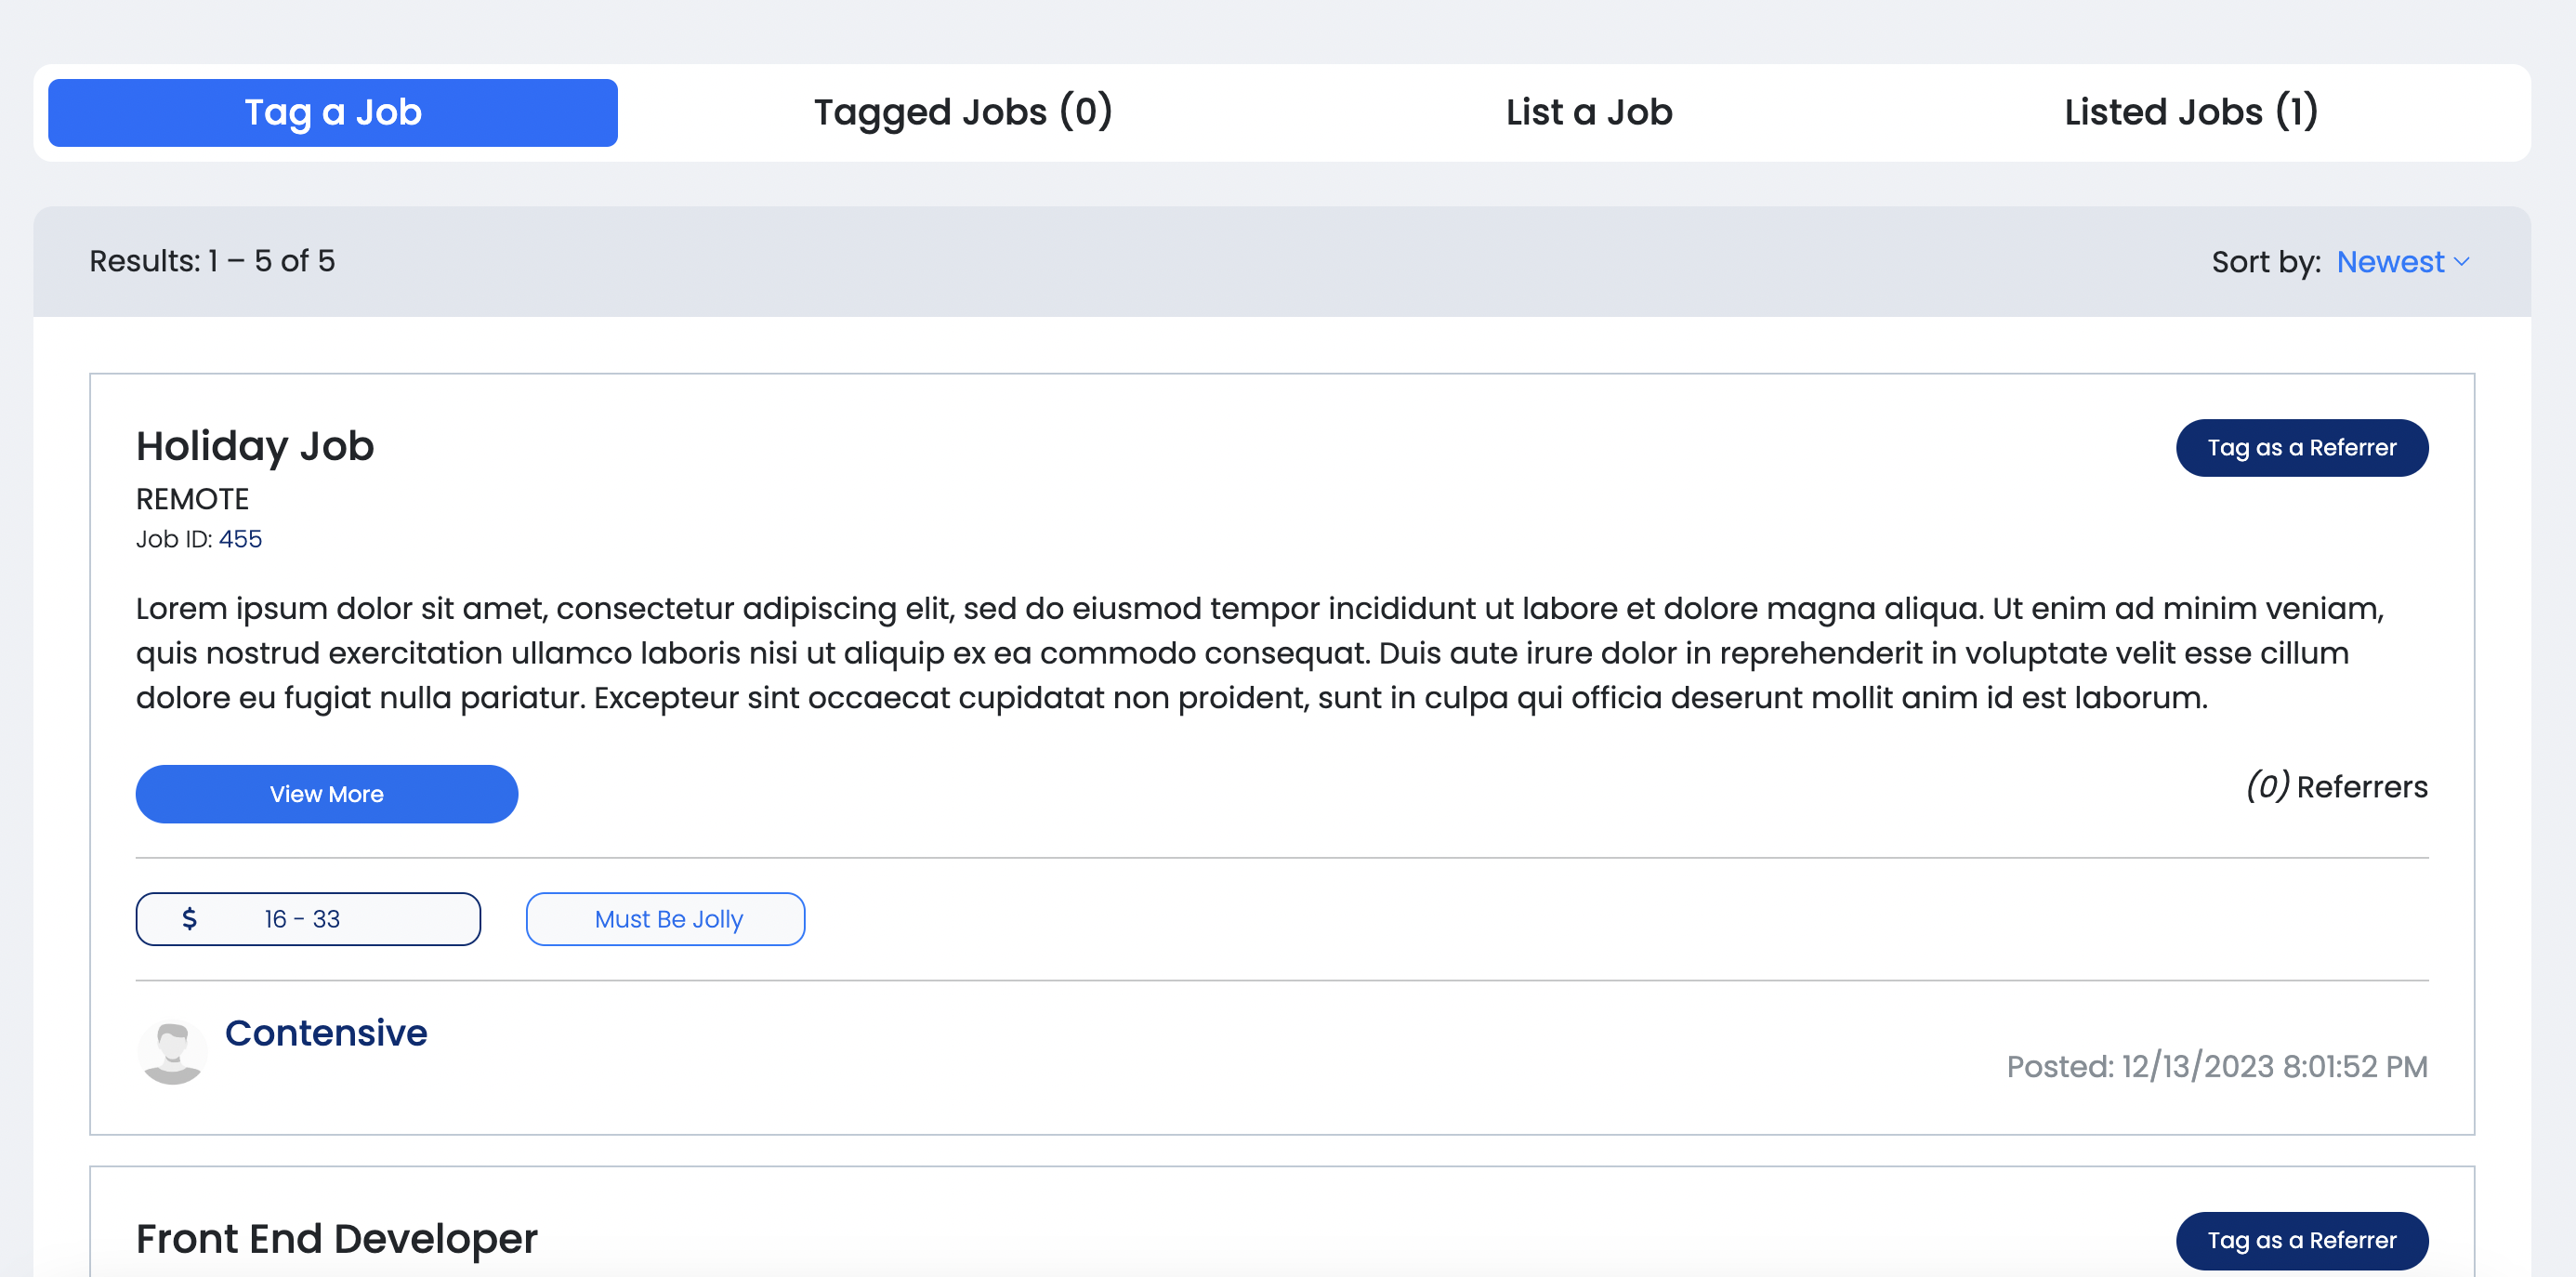This screenshot has height=1277, width=2576.
Task: Click the Results: 1 – 5 of 5 text
Action: [212, 261]
